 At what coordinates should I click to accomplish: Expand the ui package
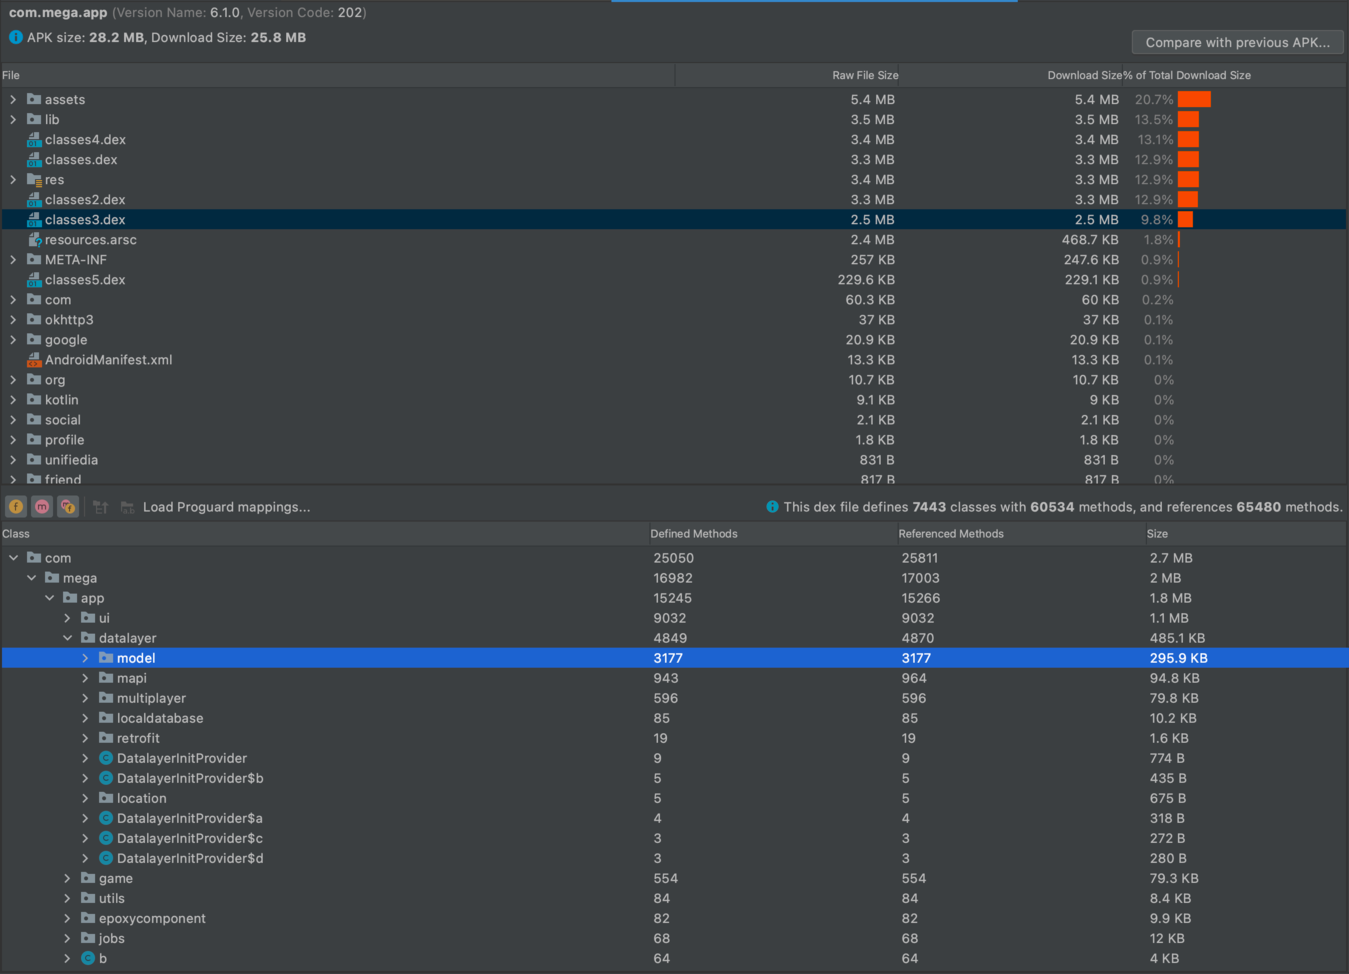point(67,618)
